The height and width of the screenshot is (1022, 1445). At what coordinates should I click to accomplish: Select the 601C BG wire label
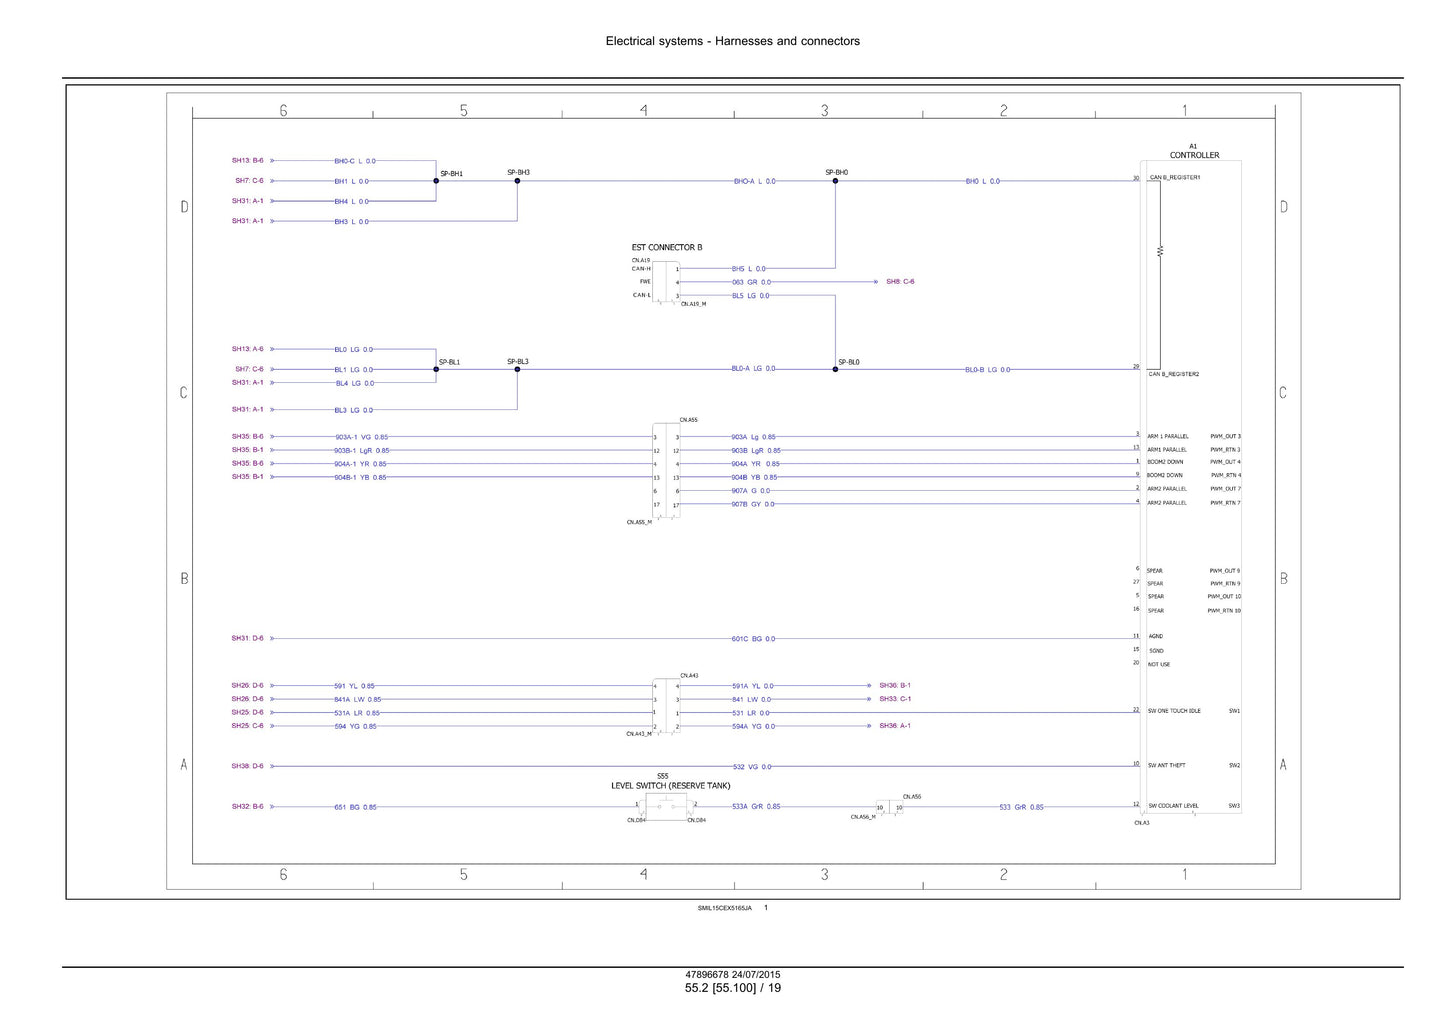753,639
